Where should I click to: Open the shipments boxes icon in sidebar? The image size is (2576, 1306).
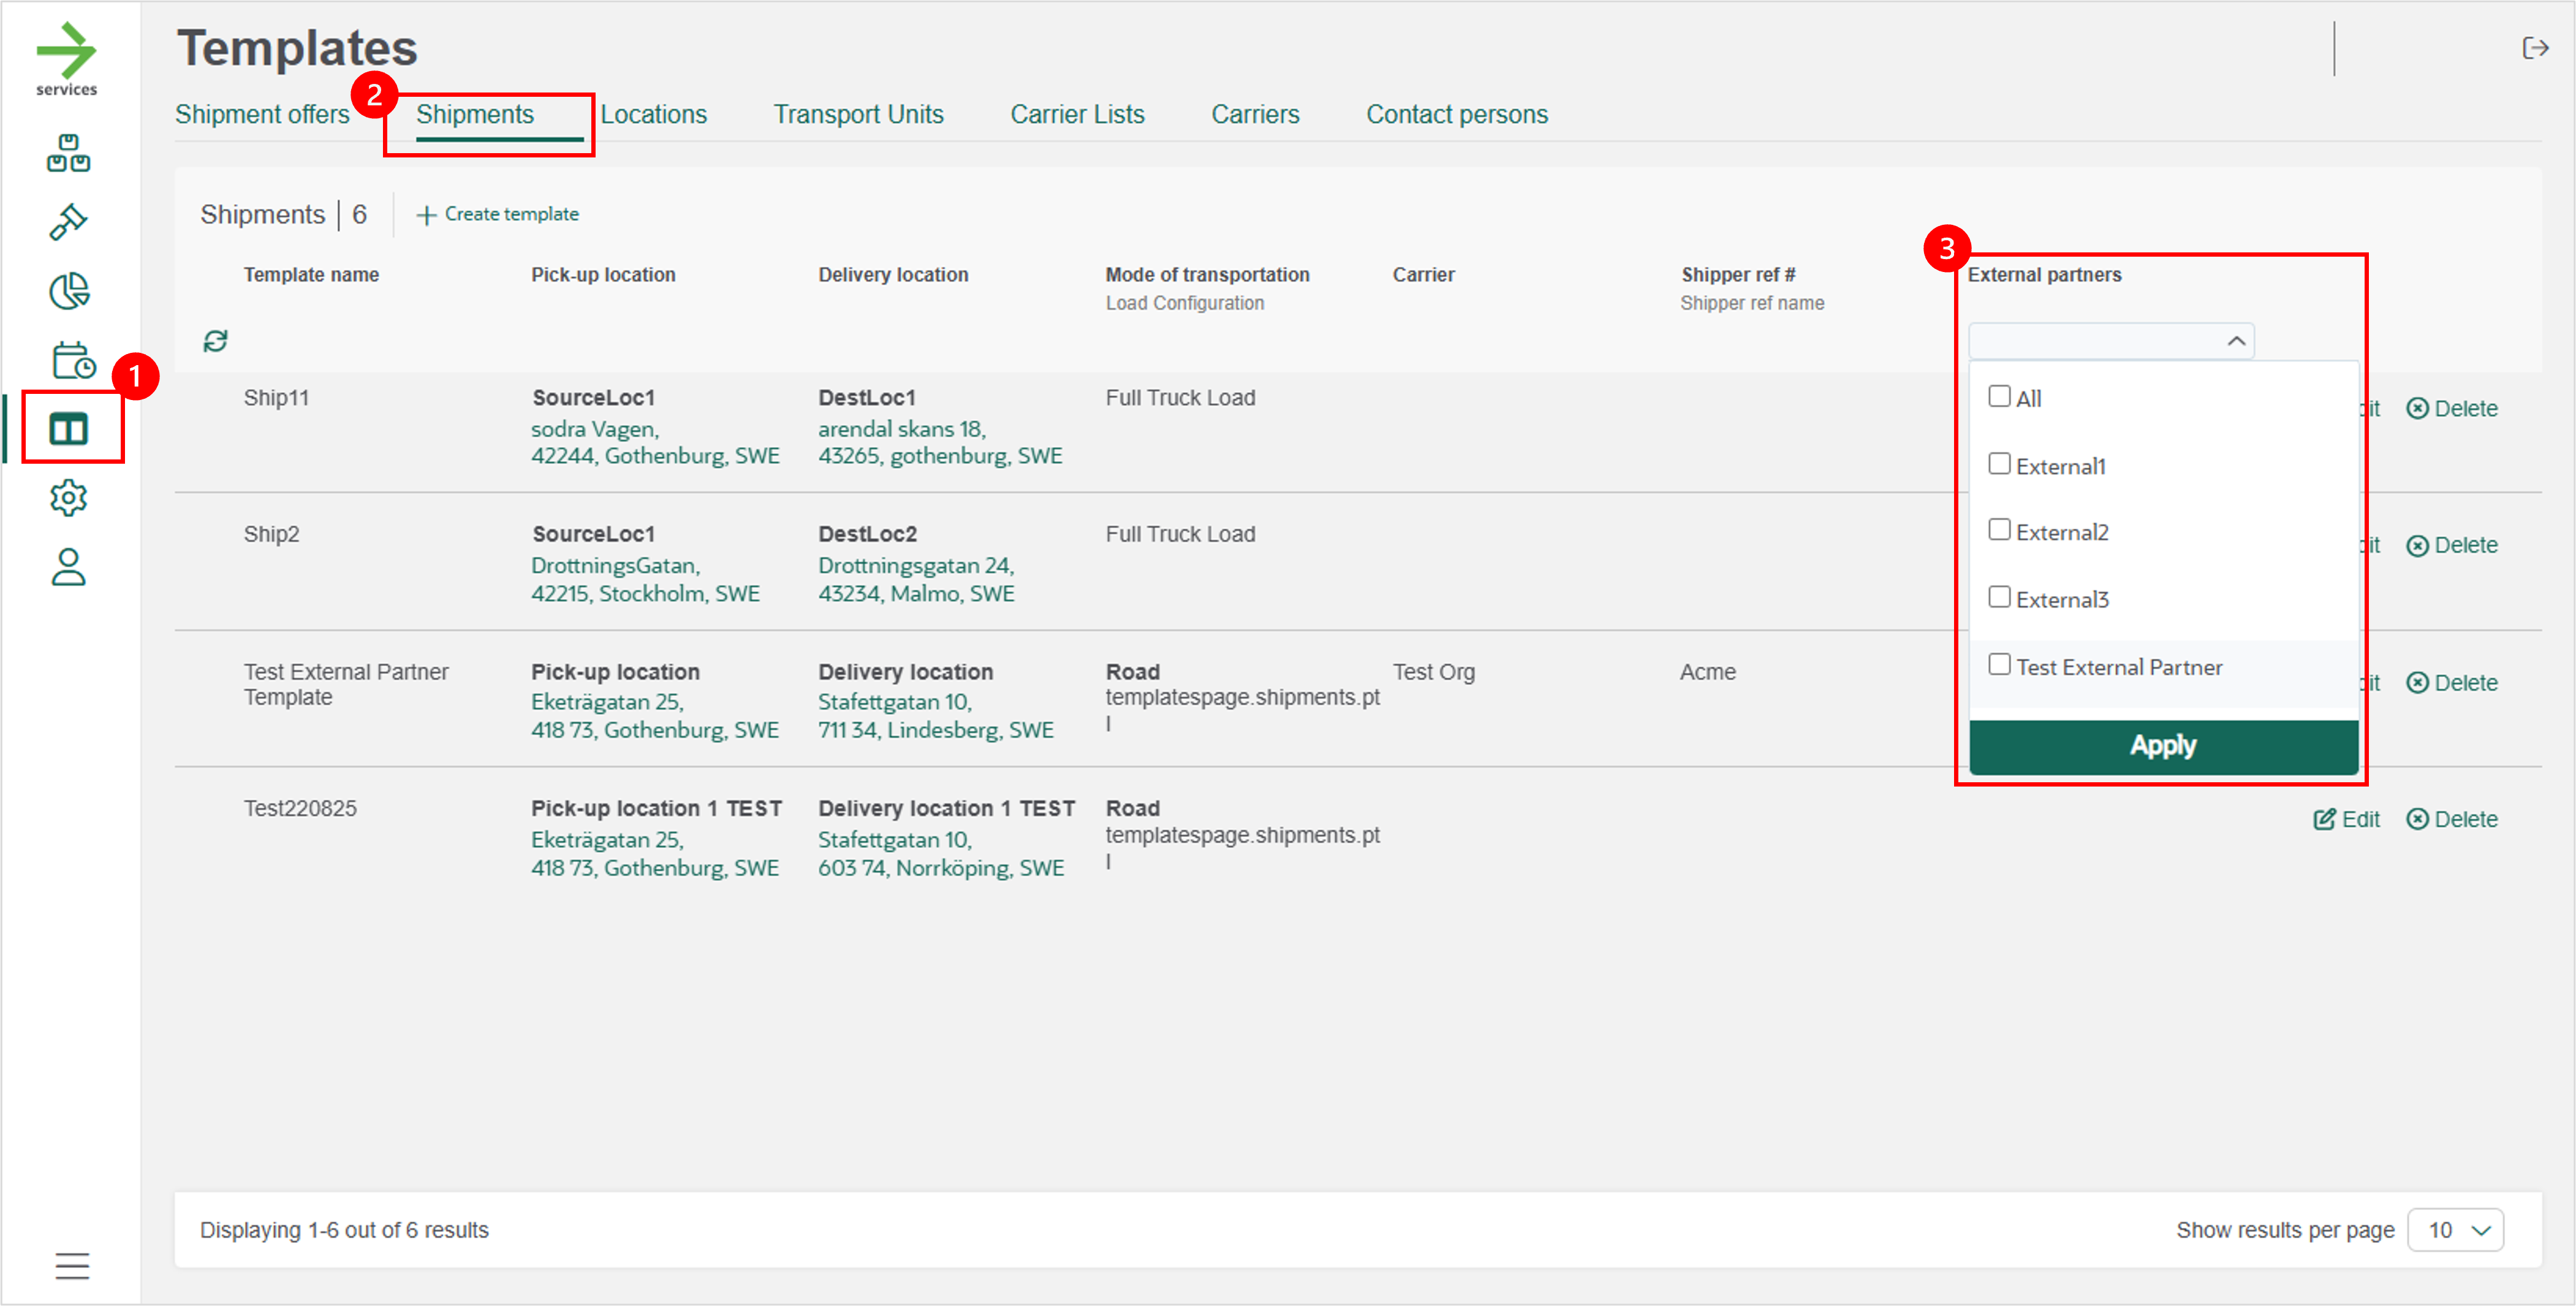[x=68, y=153]
